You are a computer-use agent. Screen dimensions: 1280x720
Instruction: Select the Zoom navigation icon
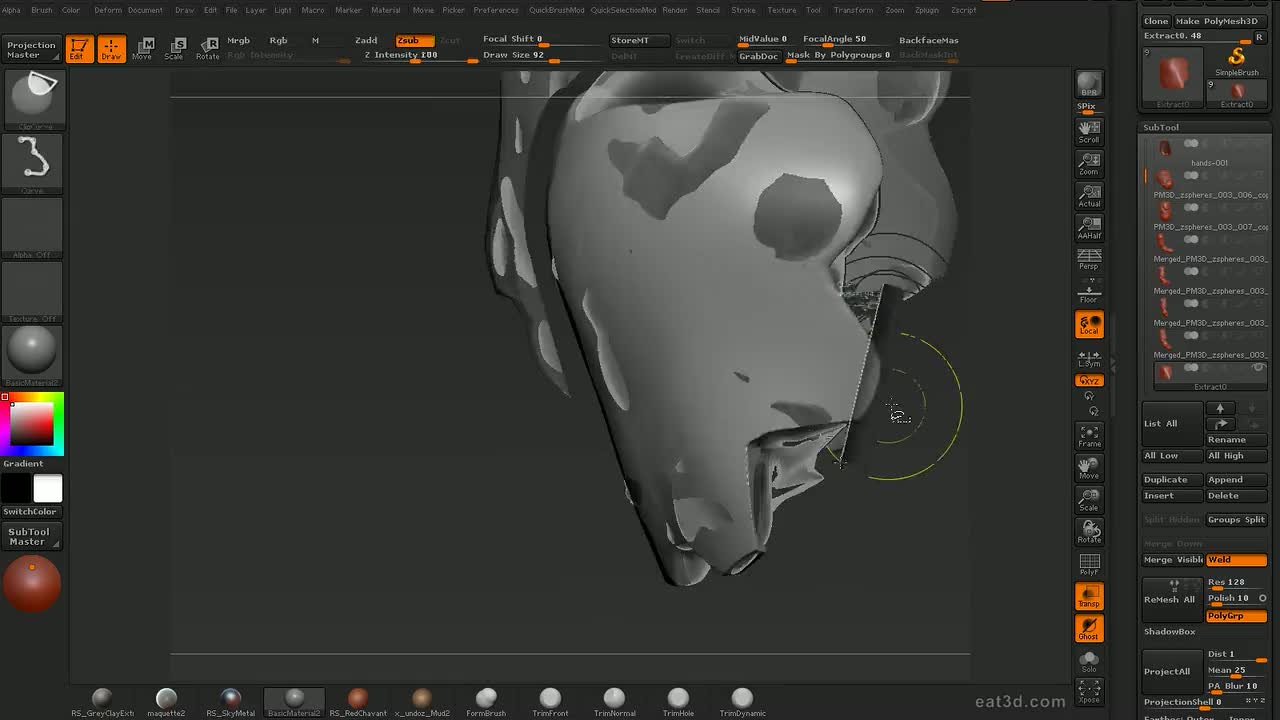(x=1089, y=164)
